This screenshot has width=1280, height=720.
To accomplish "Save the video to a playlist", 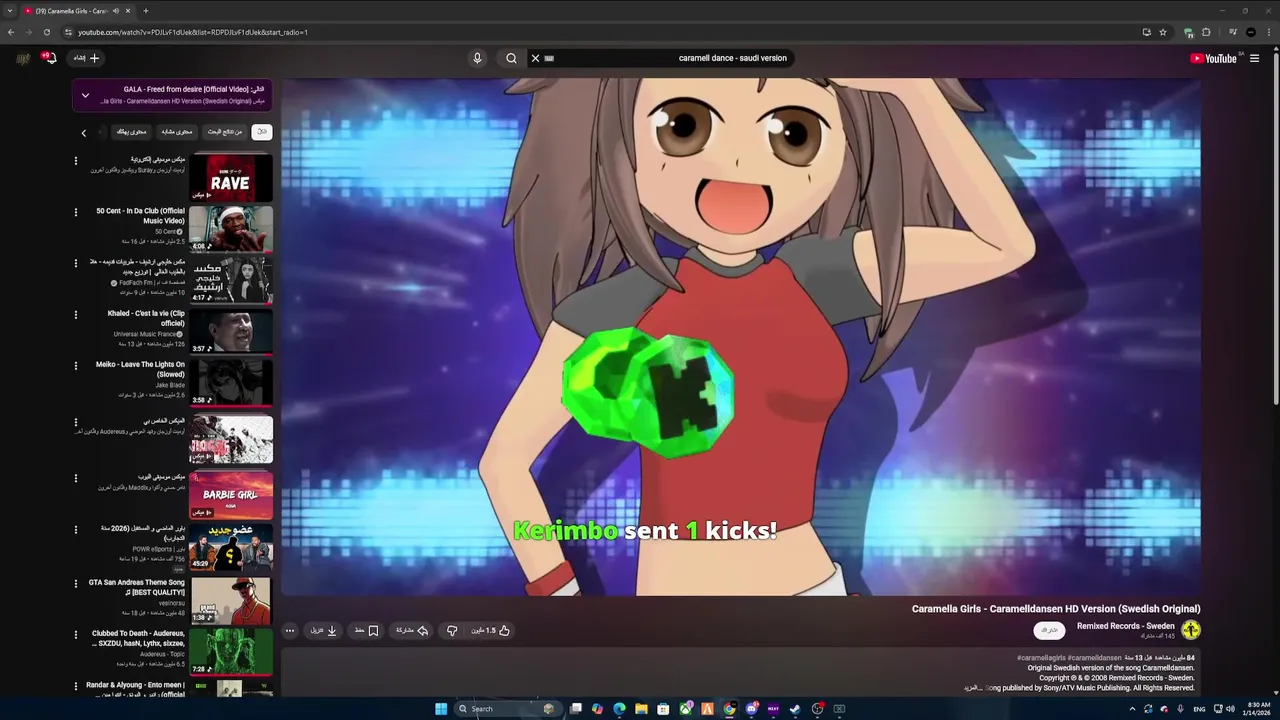I will click(x=366, y=631).
